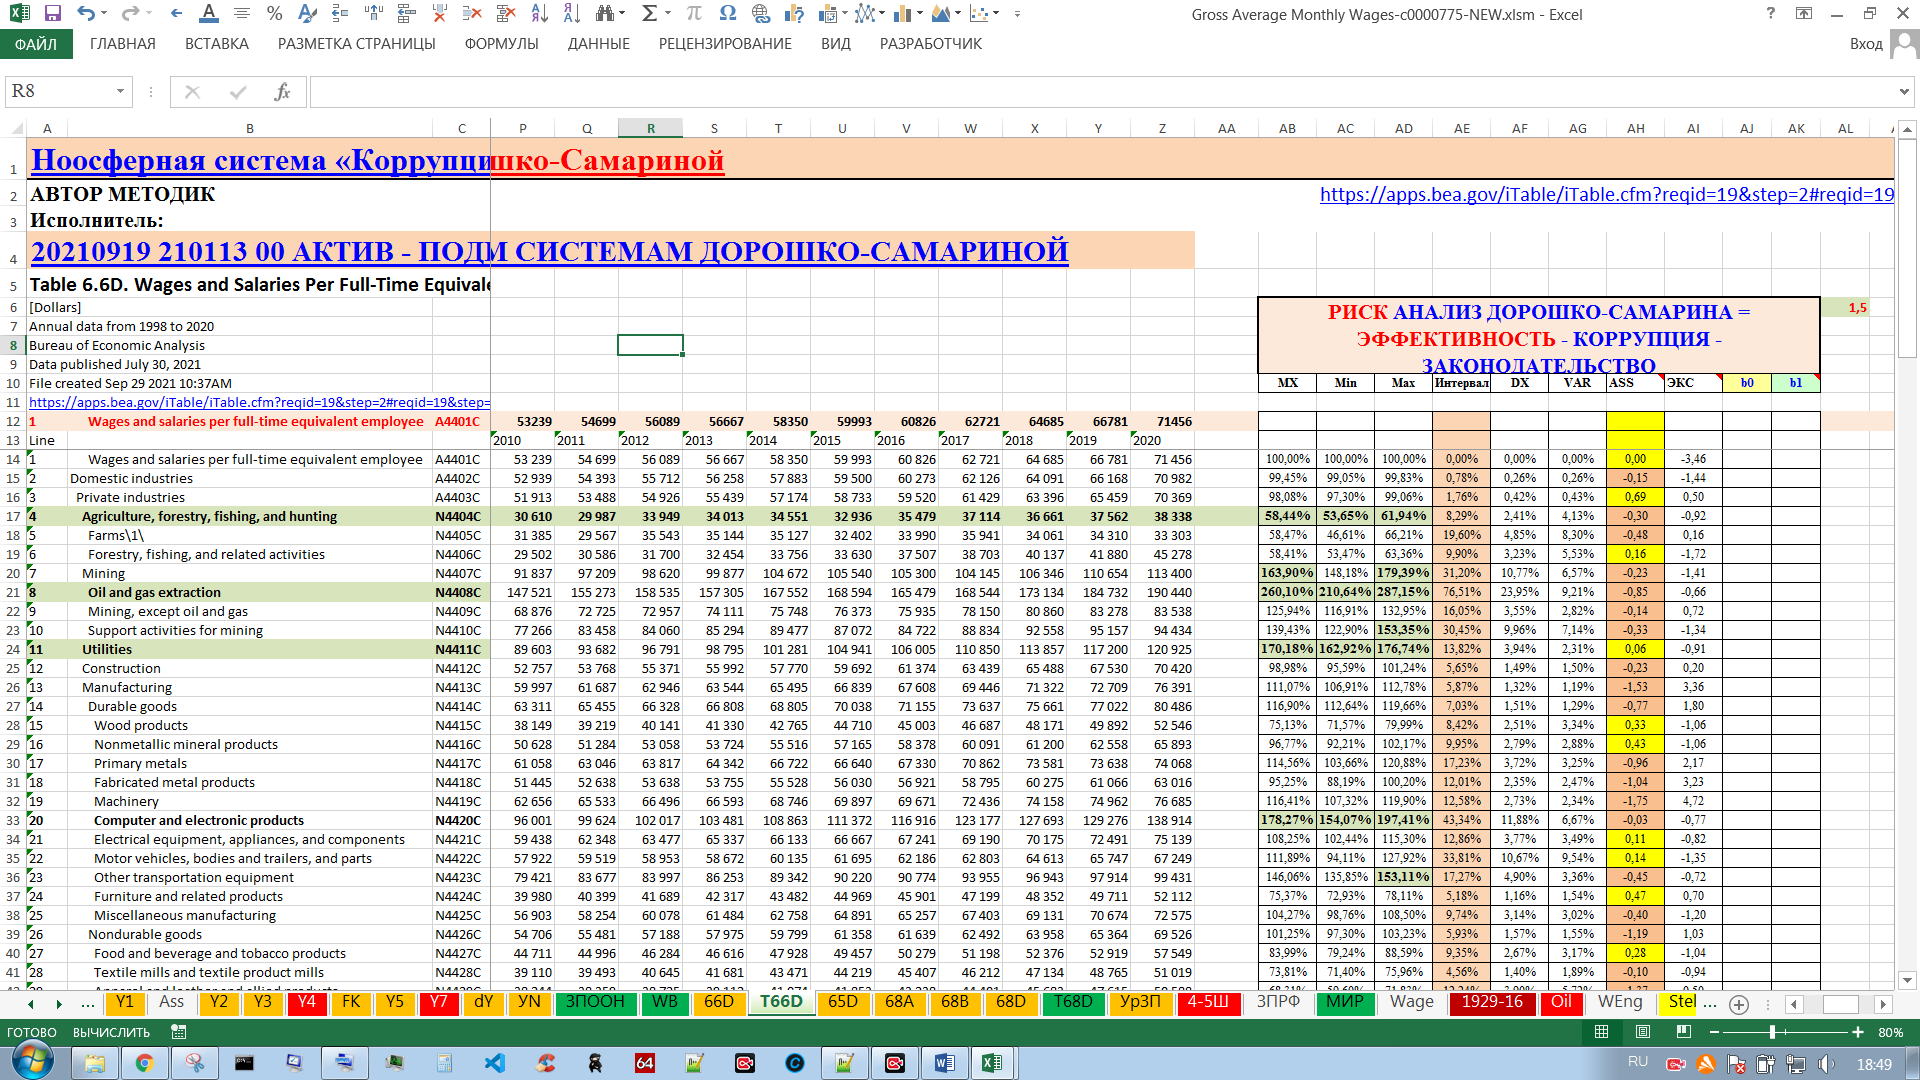Click the add new sheet button
This screenshot has width=1920, height=1080.
1739,1004
